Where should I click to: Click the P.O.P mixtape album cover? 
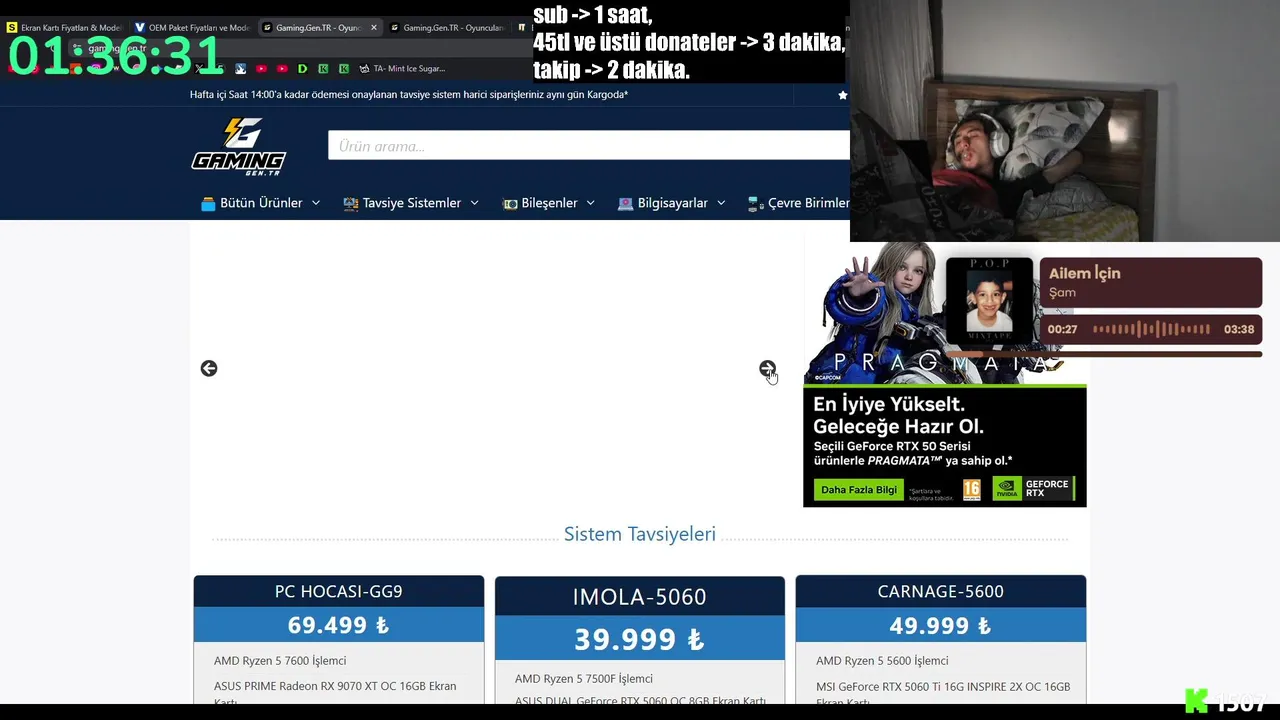pos(989,301)
